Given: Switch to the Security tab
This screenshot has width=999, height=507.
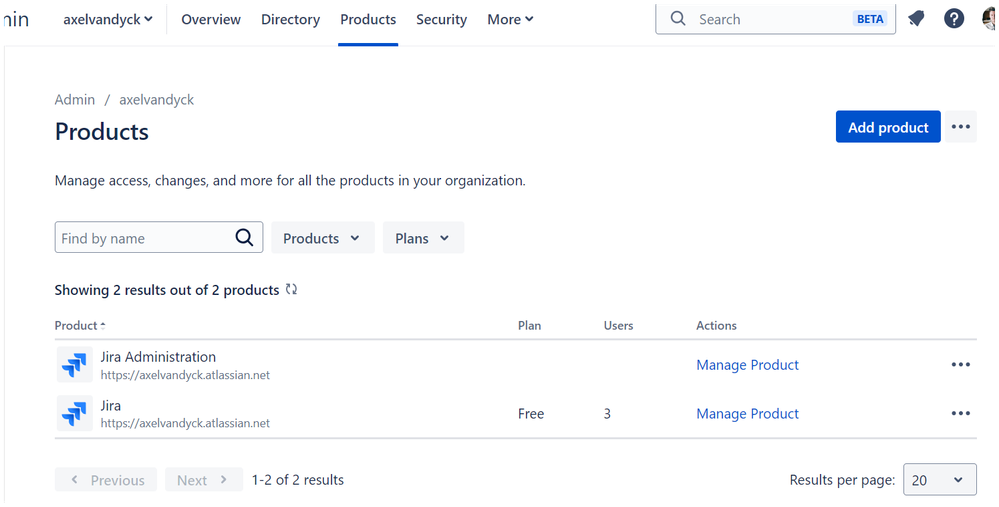Looking at the screenshot, I should coord(442,20).
